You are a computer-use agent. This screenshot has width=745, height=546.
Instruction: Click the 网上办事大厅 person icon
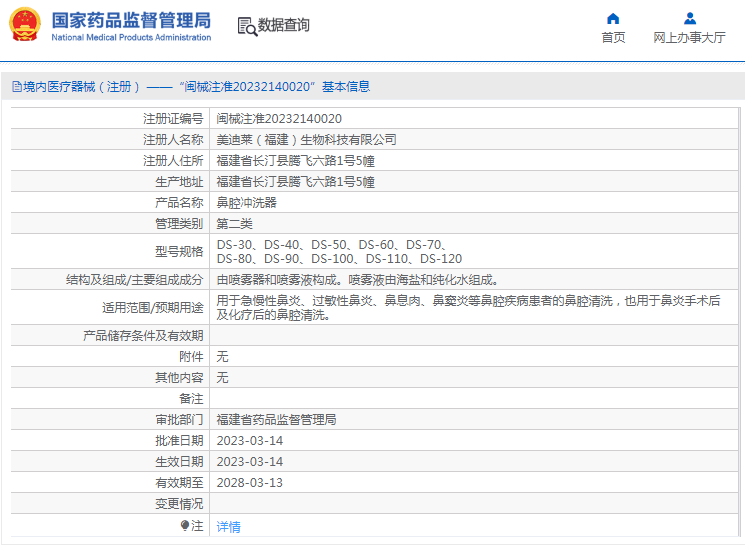pos(689,18)
